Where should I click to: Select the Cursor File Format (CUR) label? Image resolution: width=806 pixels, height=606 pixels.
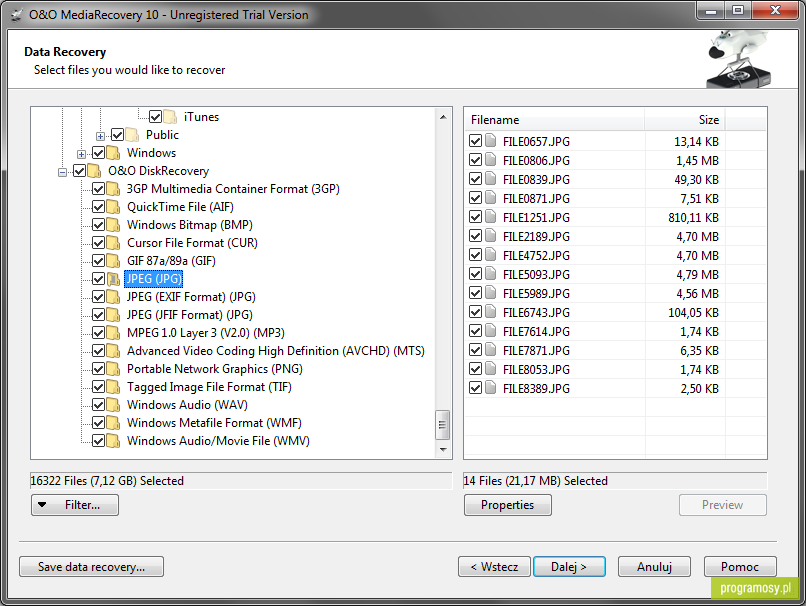[x=192, y=243]
